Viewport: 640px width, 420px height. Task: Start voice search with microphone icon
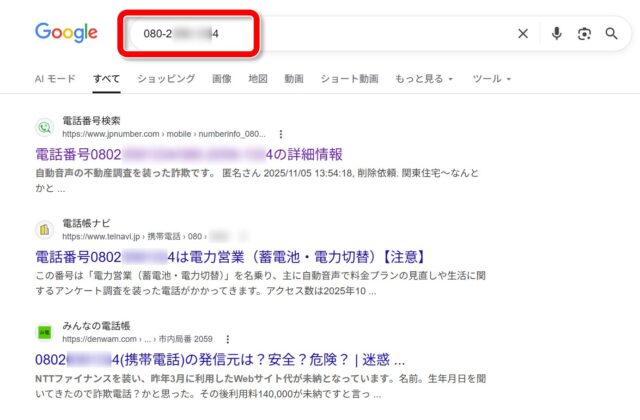[x=556, y=34]
